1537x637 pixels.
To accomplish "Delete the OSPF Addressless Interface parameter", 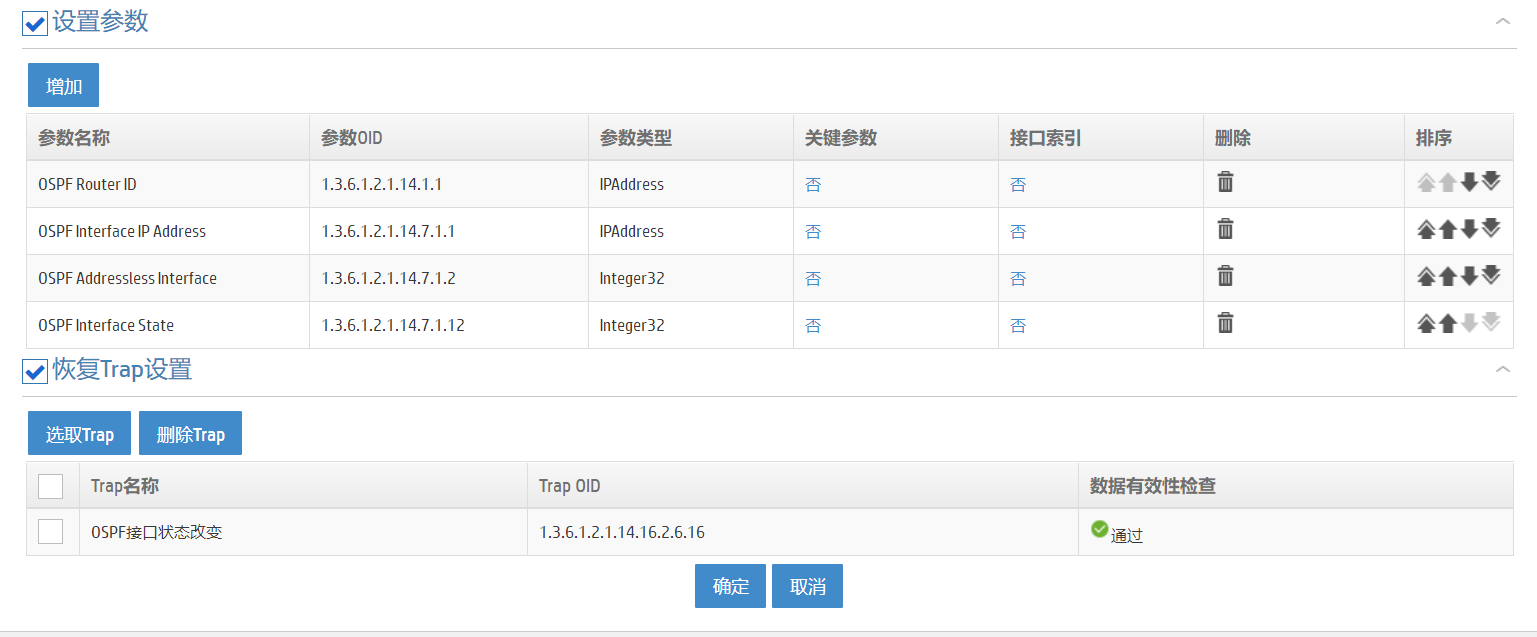I will pyautogui.click(x=1225, y=276).
